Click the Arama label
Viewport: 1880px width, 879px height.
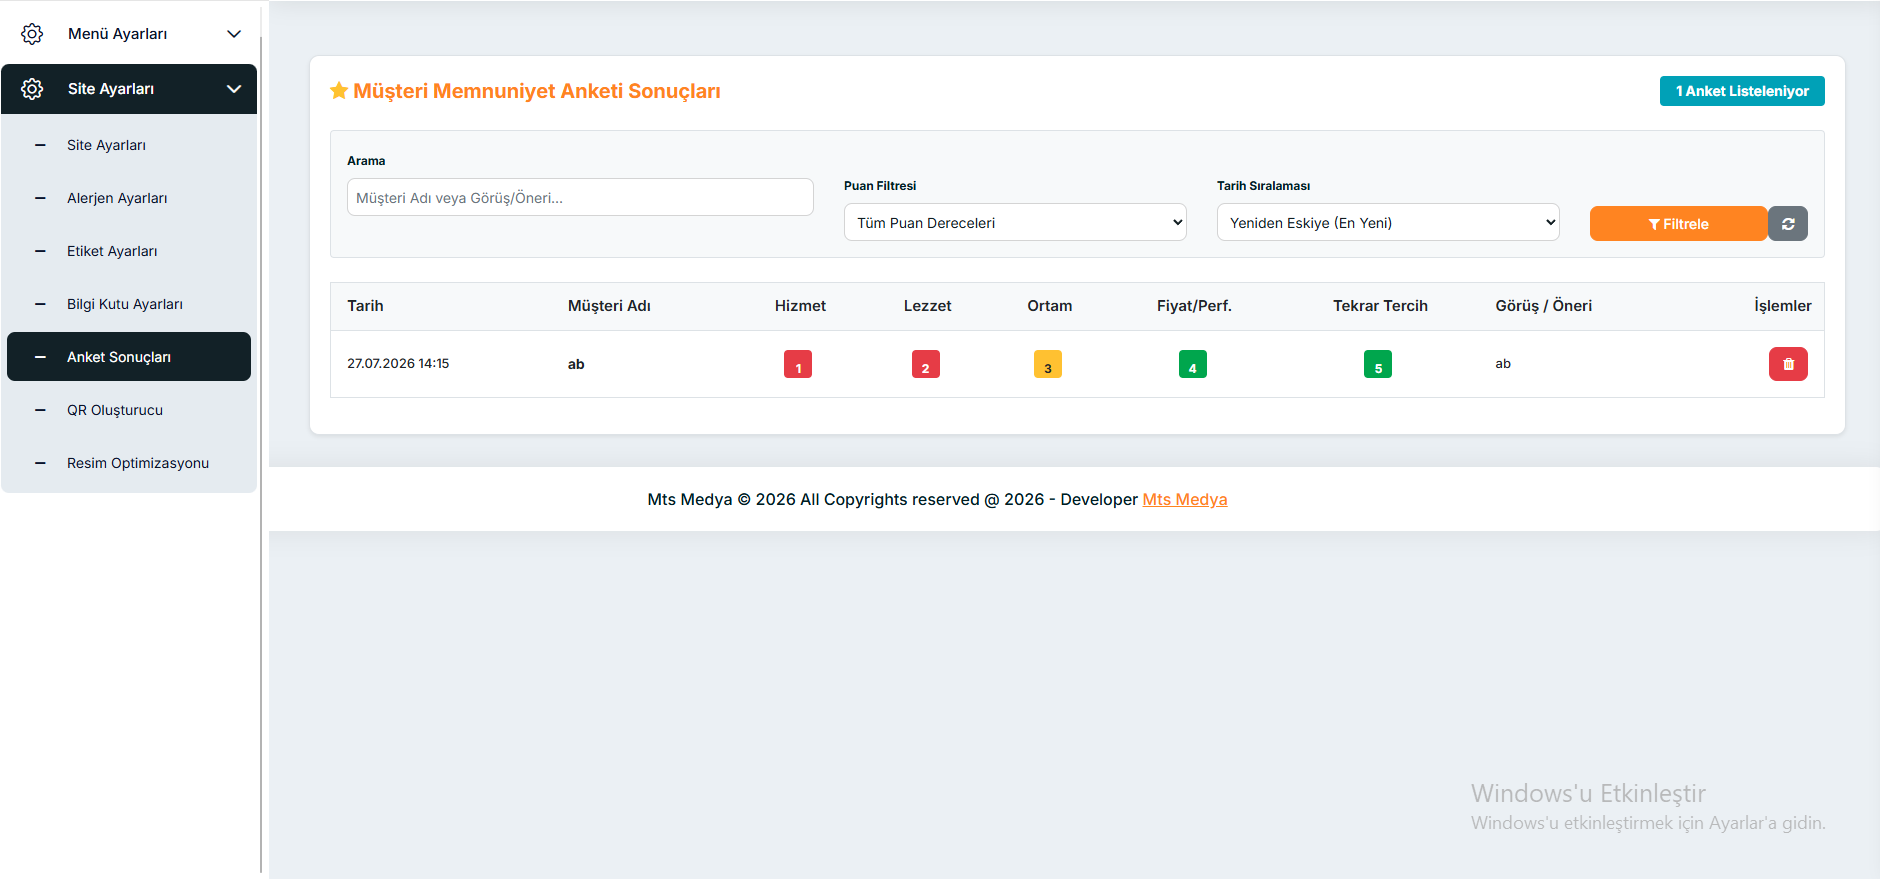pos(366,160)
